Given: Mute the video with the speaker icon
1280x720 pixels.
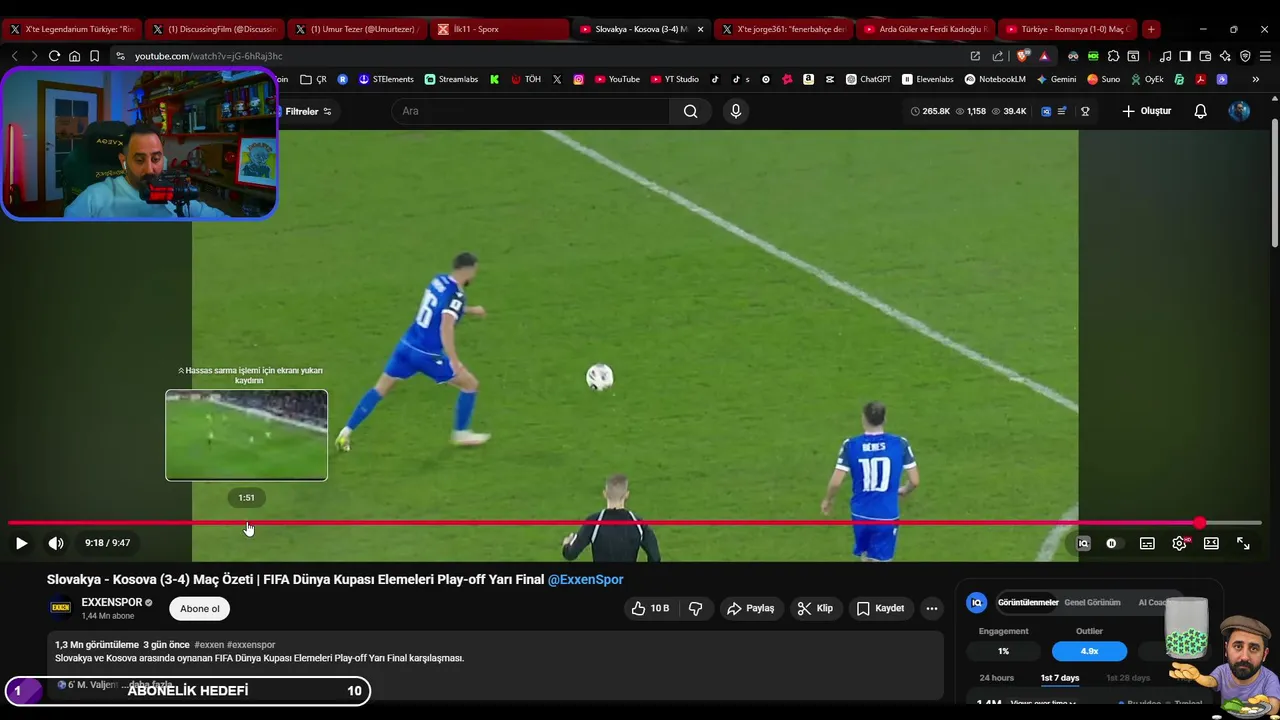Looking at the screenshot, I should [56, 543].
